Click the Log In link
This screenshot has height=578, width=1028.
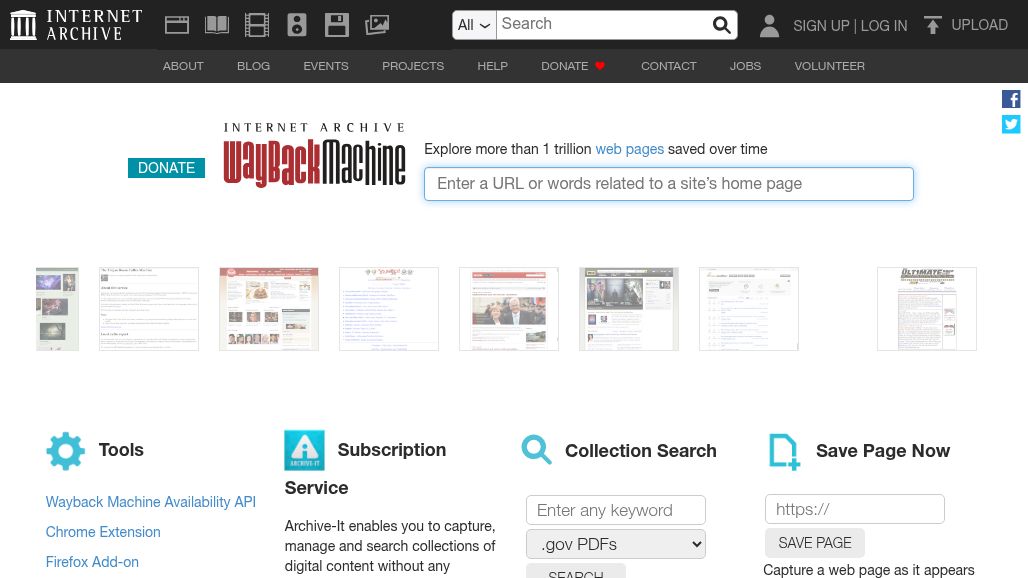(884, 26)
